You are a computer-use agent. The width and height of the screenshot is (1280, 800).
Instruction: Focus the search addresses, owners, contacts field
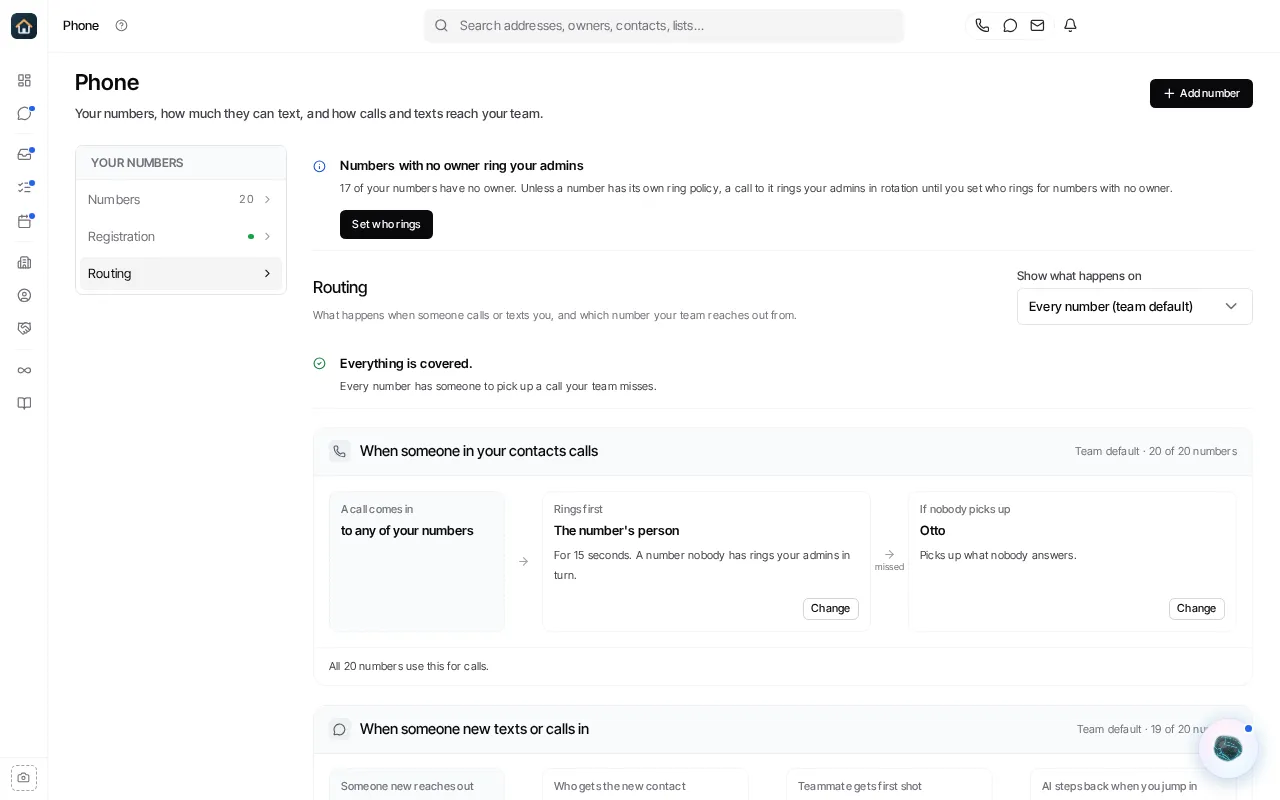click(664, 26)
